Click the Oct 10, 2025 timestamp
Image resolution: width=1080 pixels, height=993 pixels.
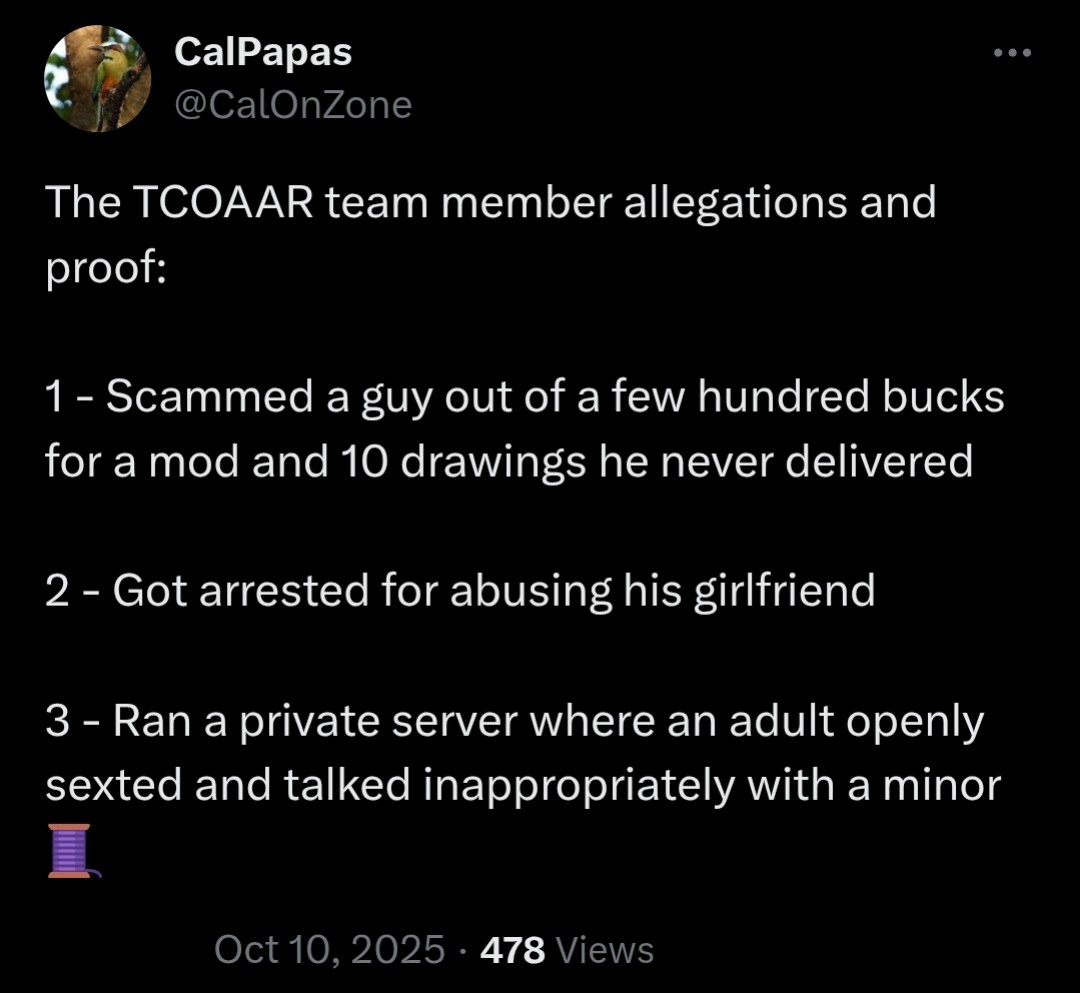pyautogui.click(x=329, y=950)
